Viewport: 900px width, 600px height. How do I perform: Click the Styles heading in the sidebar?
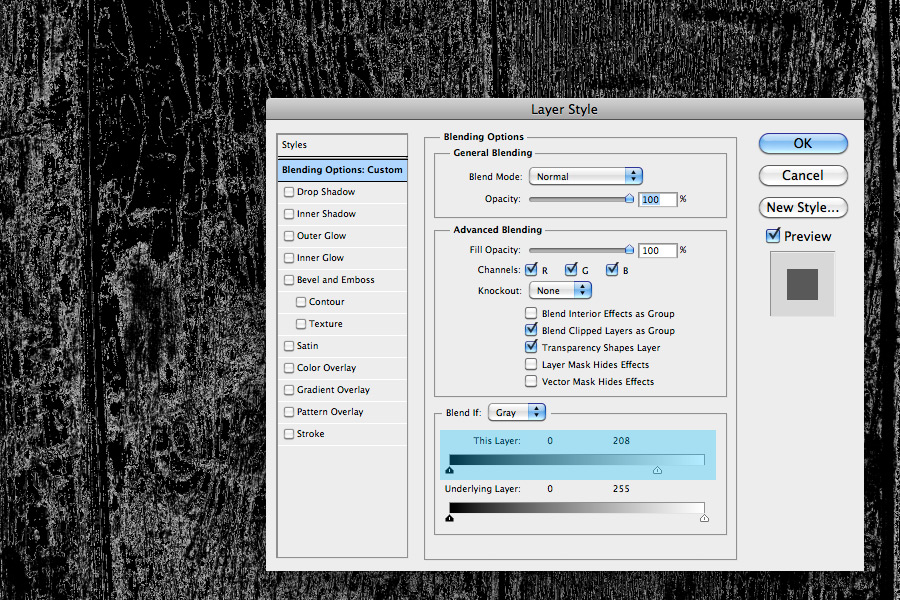click(294, 144)
